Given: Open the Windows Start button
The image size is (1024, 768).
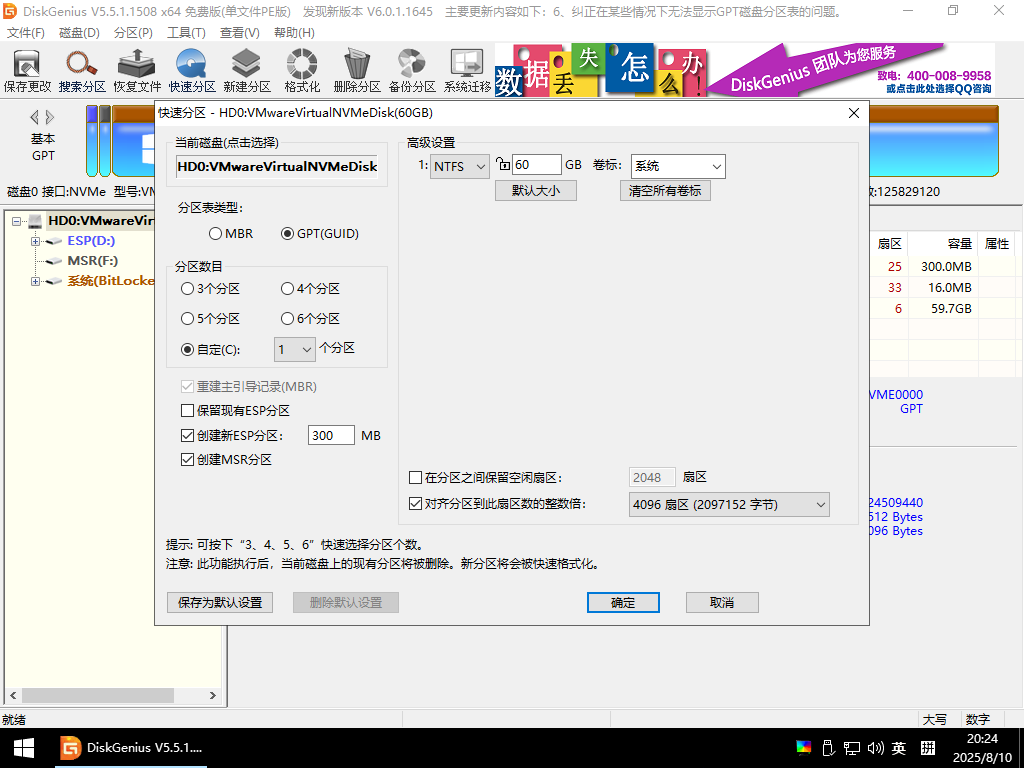Looking at the screenshot, I should (24, 748).
